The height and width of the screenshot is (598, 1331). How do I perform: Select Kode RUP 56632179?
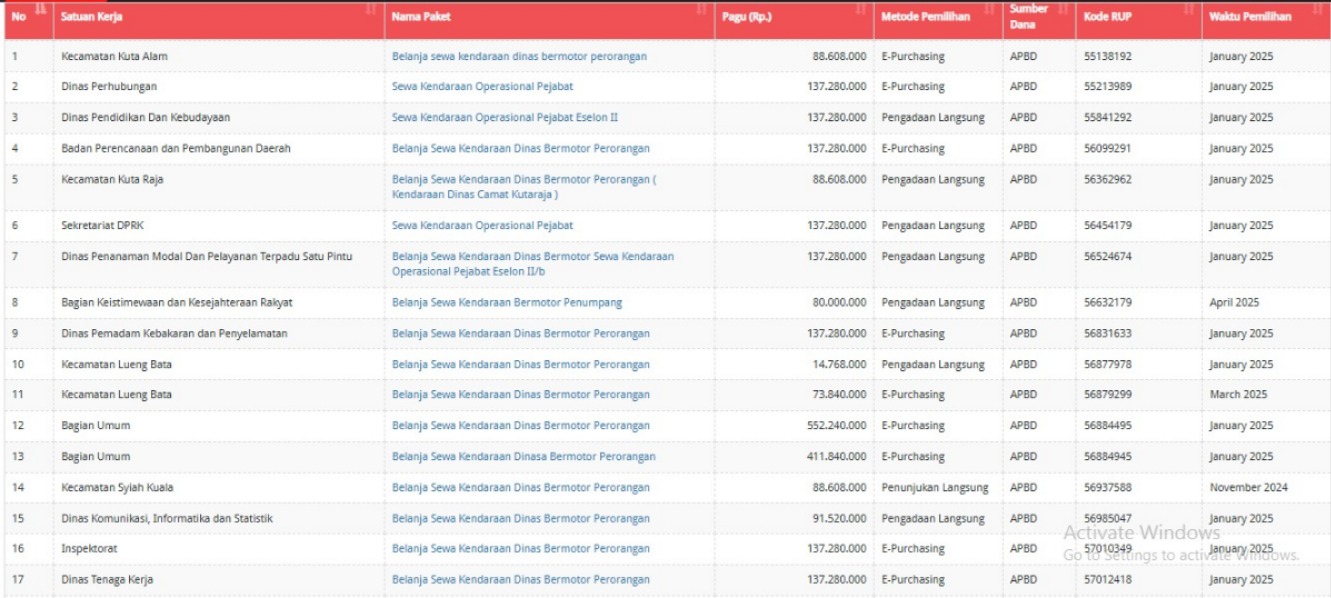coord(1108,302)
